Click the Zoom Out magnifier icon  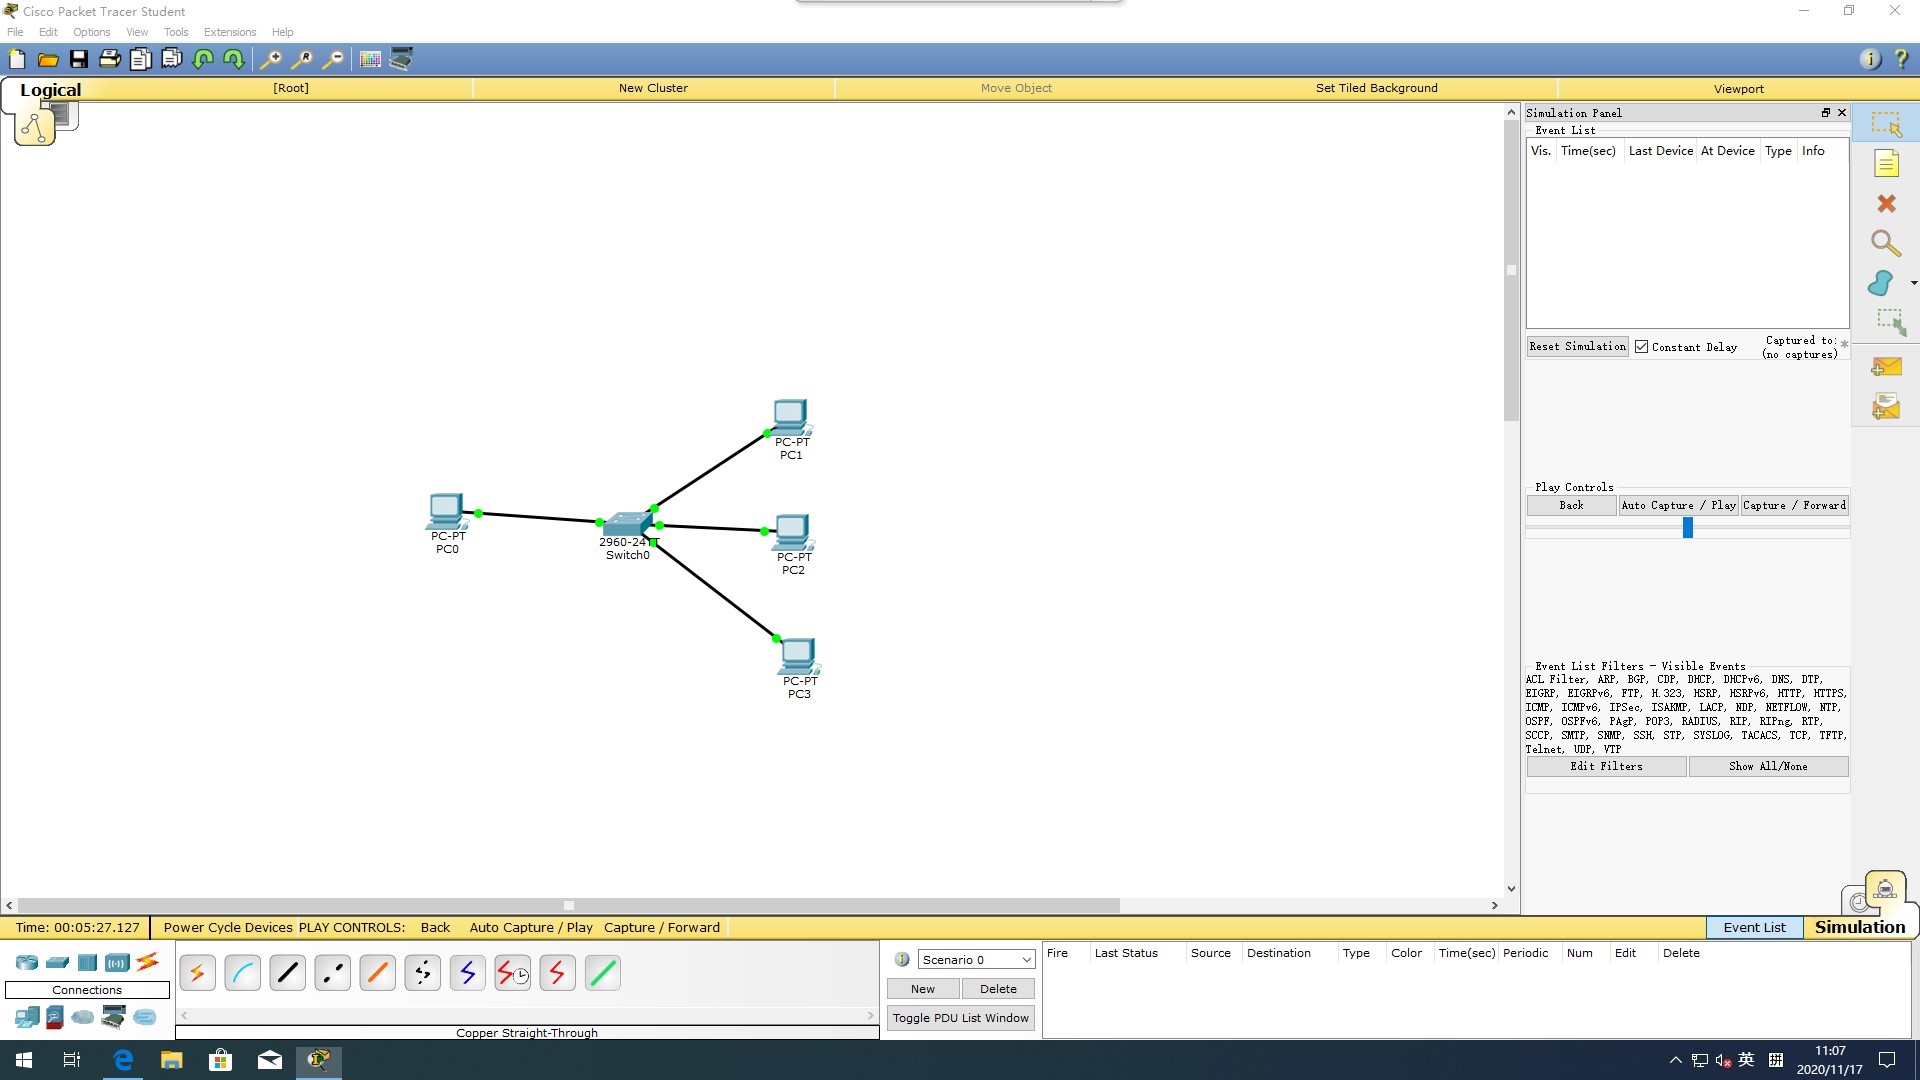point(332,59)
